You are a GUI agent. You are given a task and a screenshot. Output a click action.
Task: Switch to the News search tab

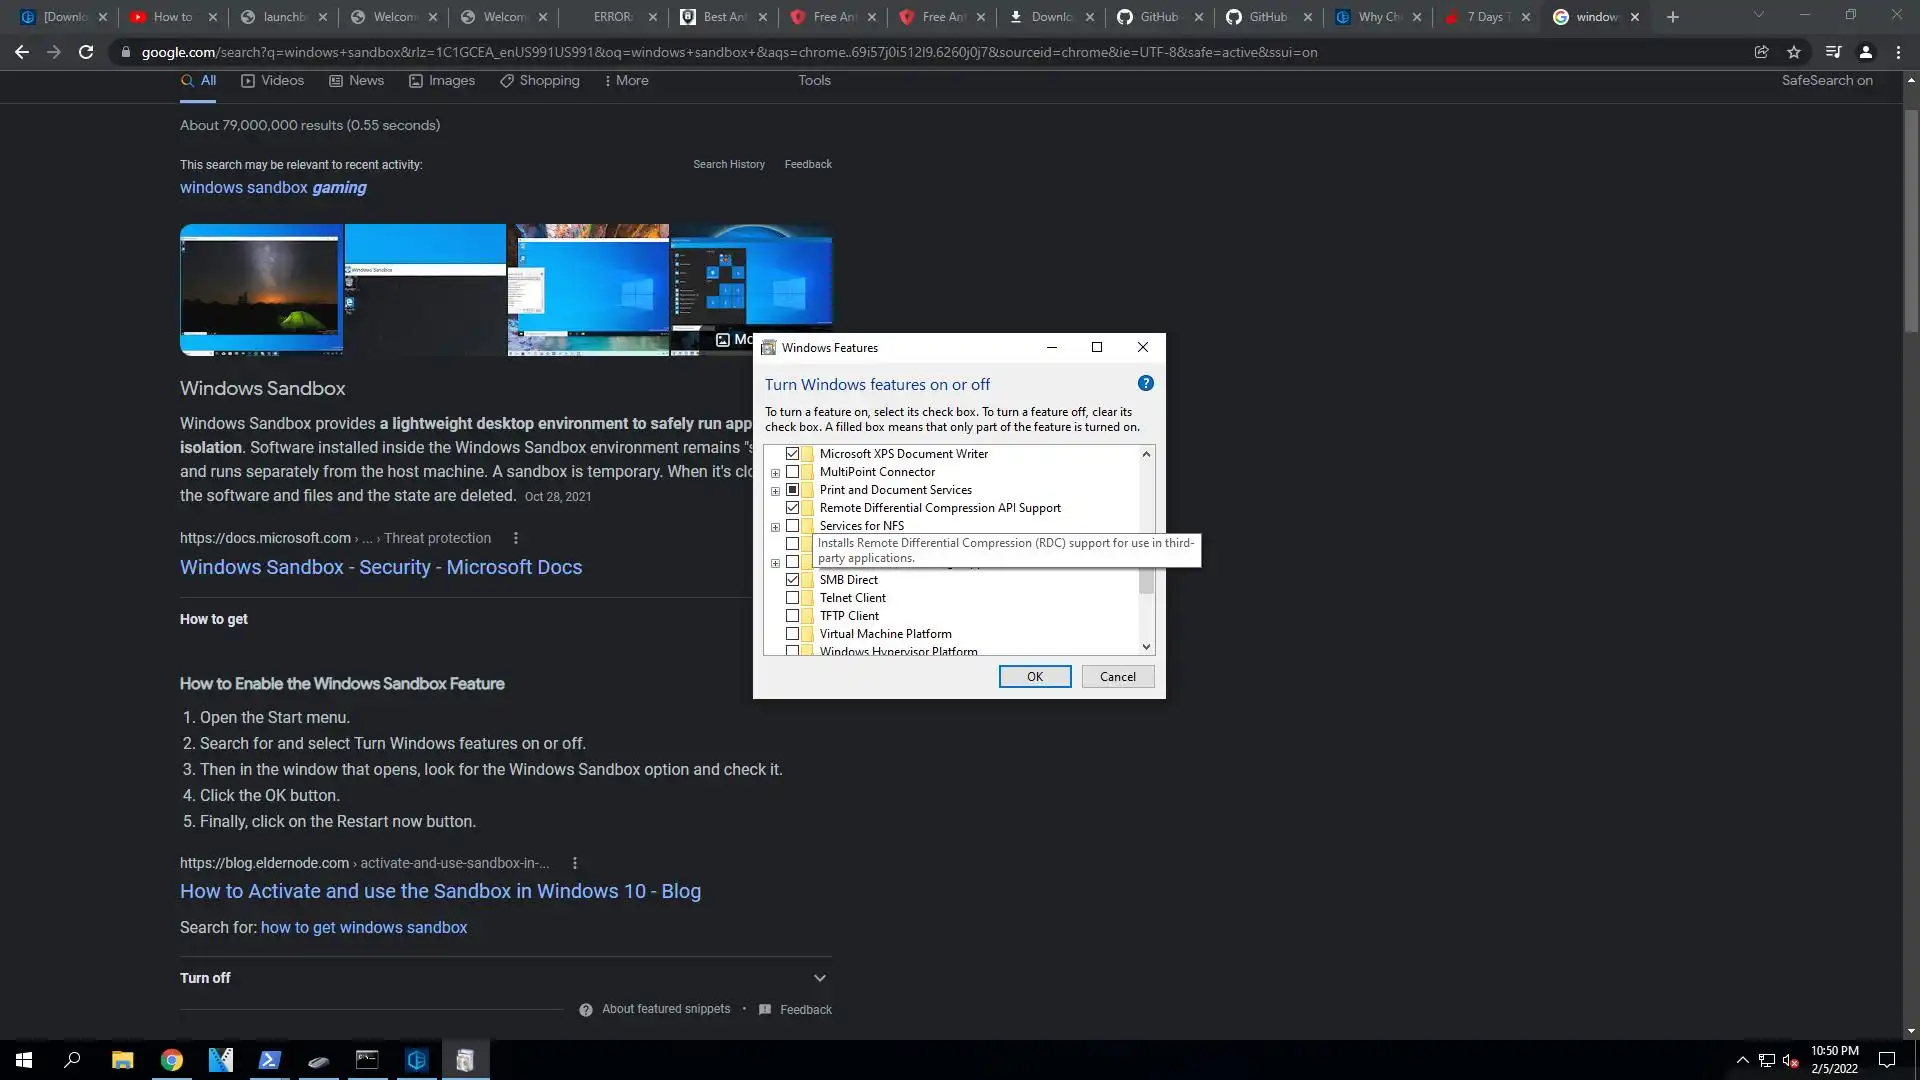click(x=357, y=80)
